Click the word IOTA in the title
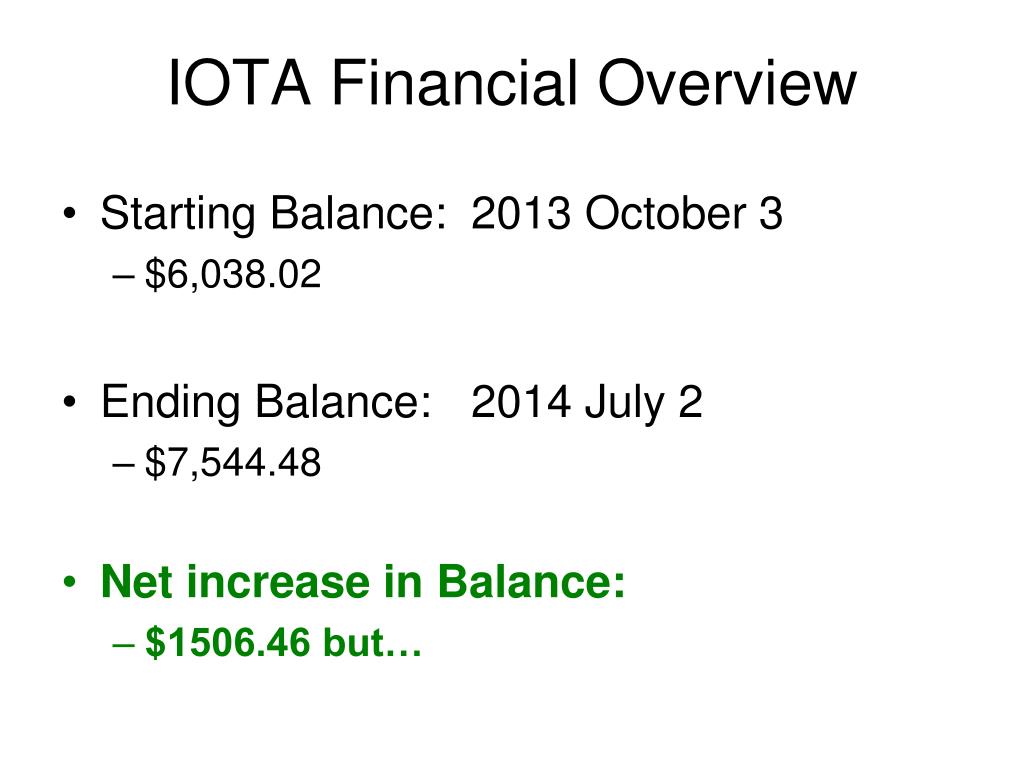Screen dimensions: 1024x768 coord(238,83)
